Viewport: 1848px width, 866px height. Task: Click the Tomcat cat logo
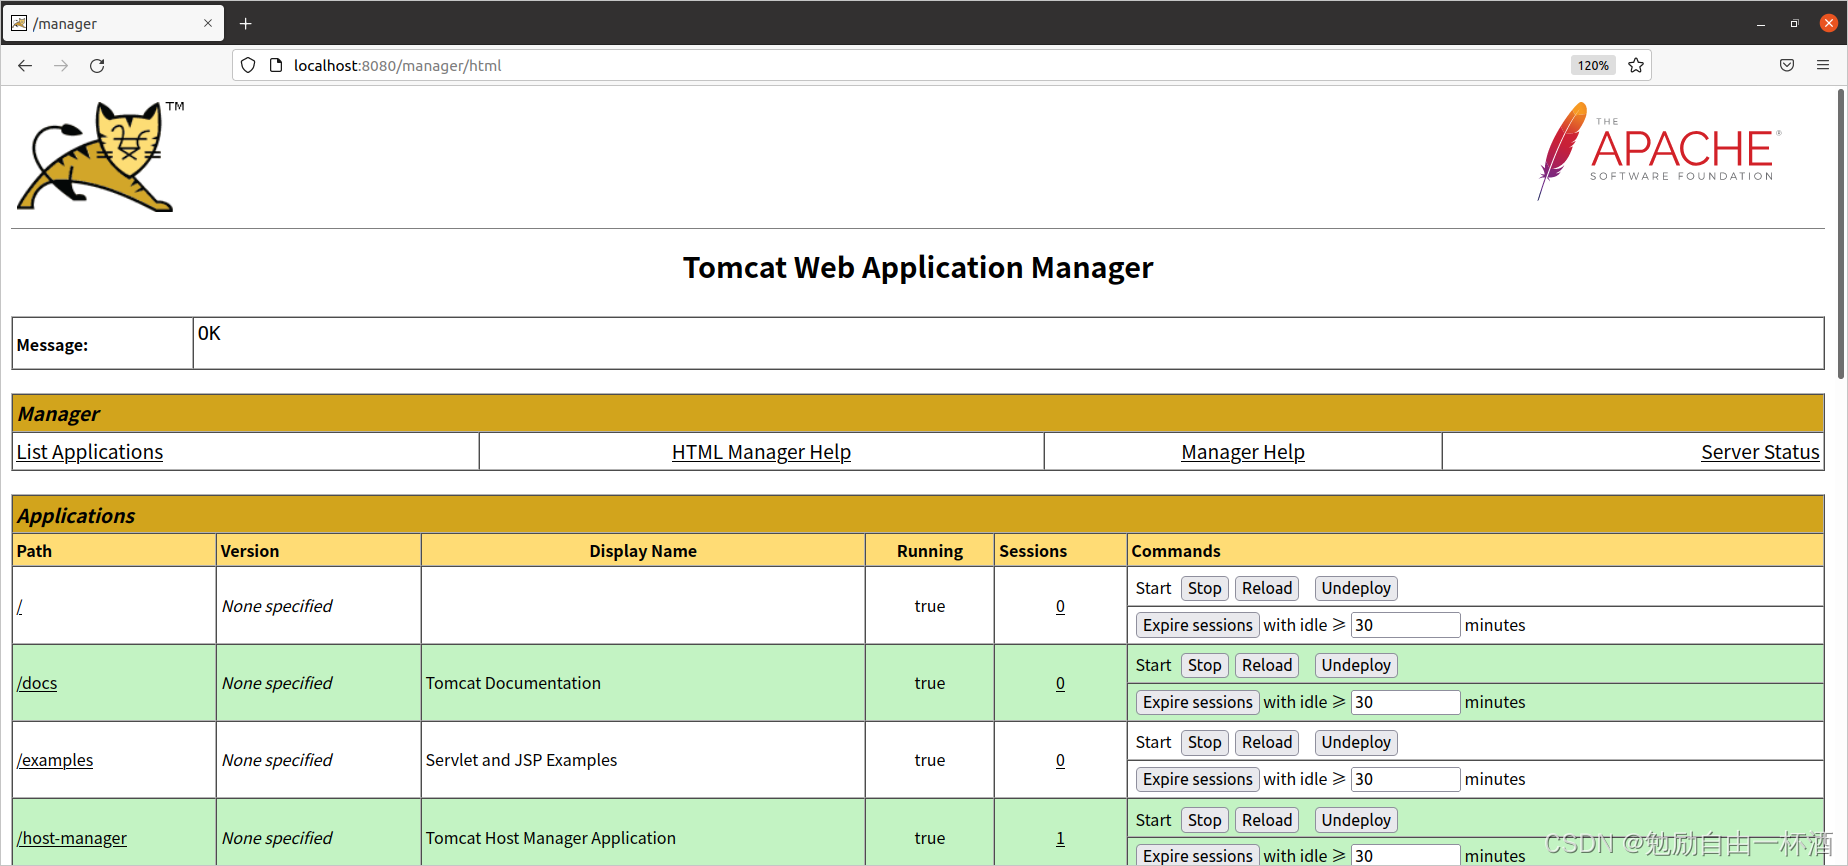[x=100, y=156]
